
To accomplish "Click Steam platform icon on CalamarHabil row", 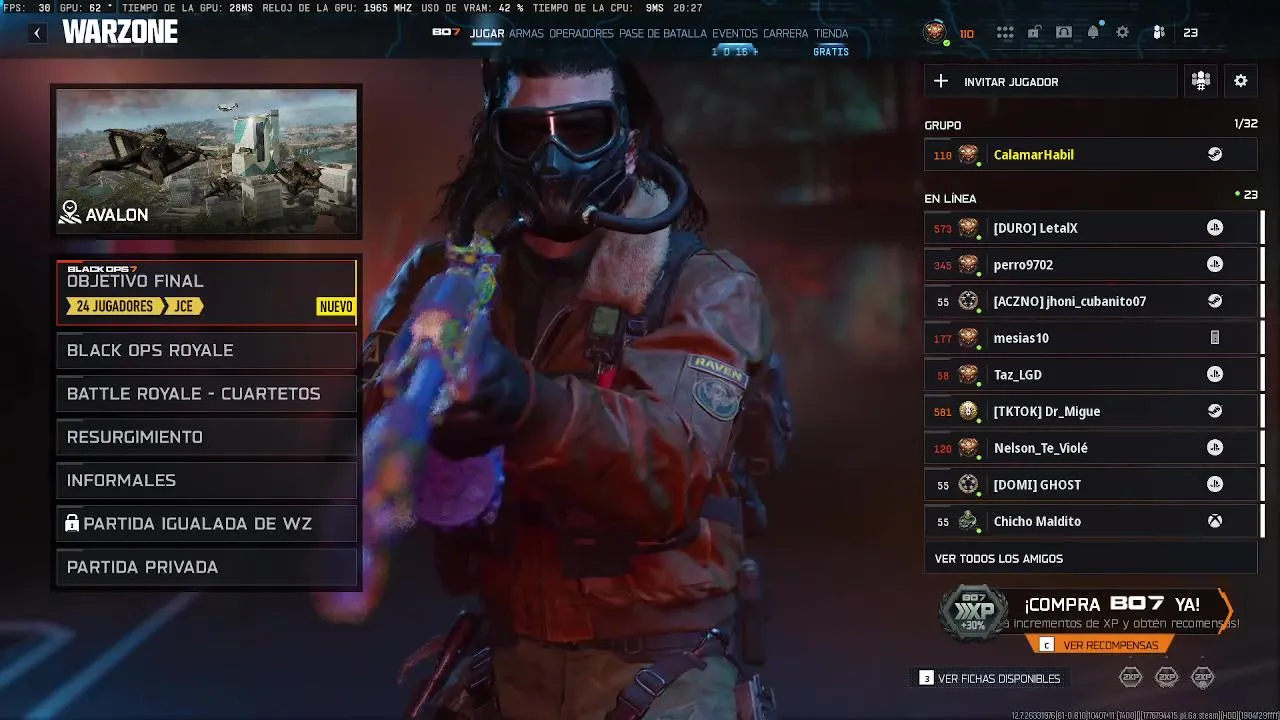I will point(1215,155).
